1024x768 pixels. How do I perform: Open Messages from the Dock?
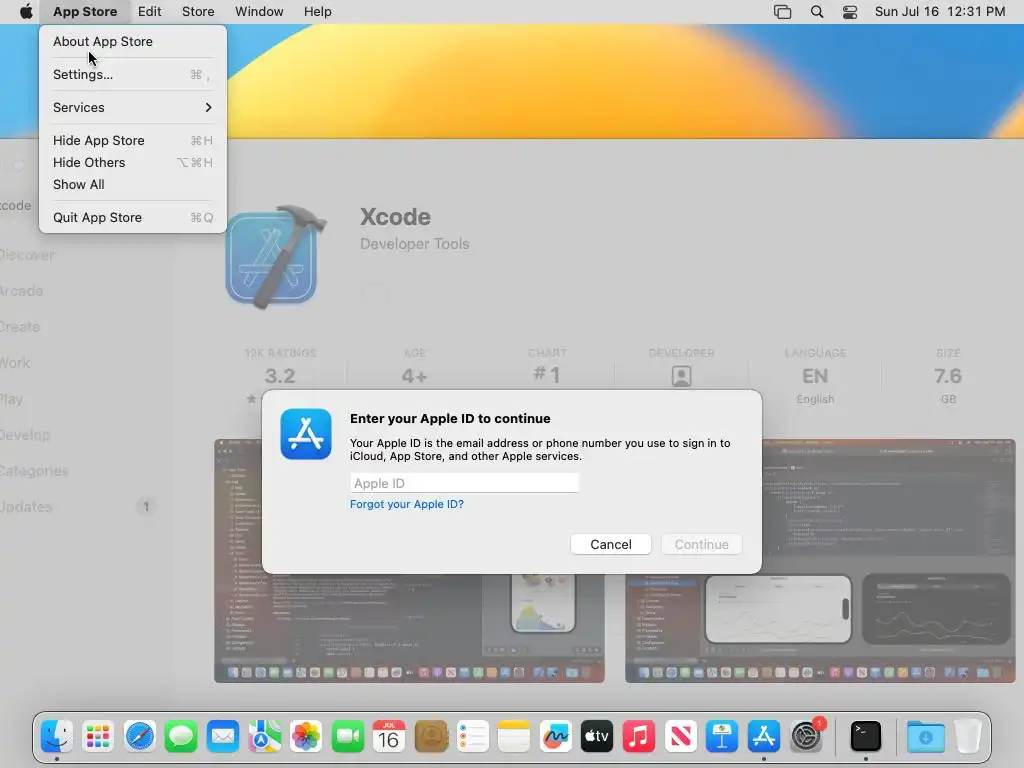point(181,737)
